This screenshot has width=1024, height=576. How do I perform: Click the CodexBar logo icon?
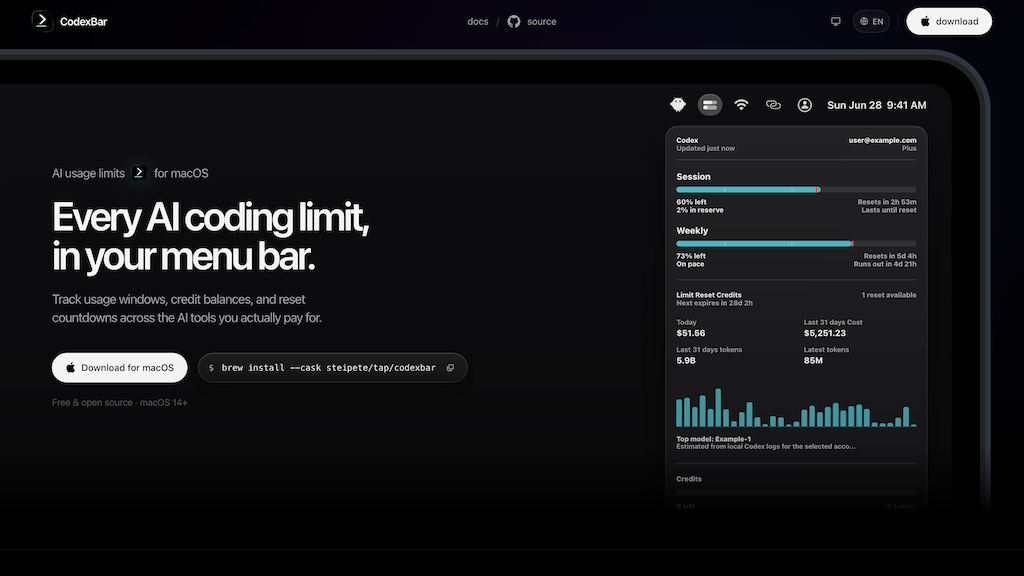[42, 21]
